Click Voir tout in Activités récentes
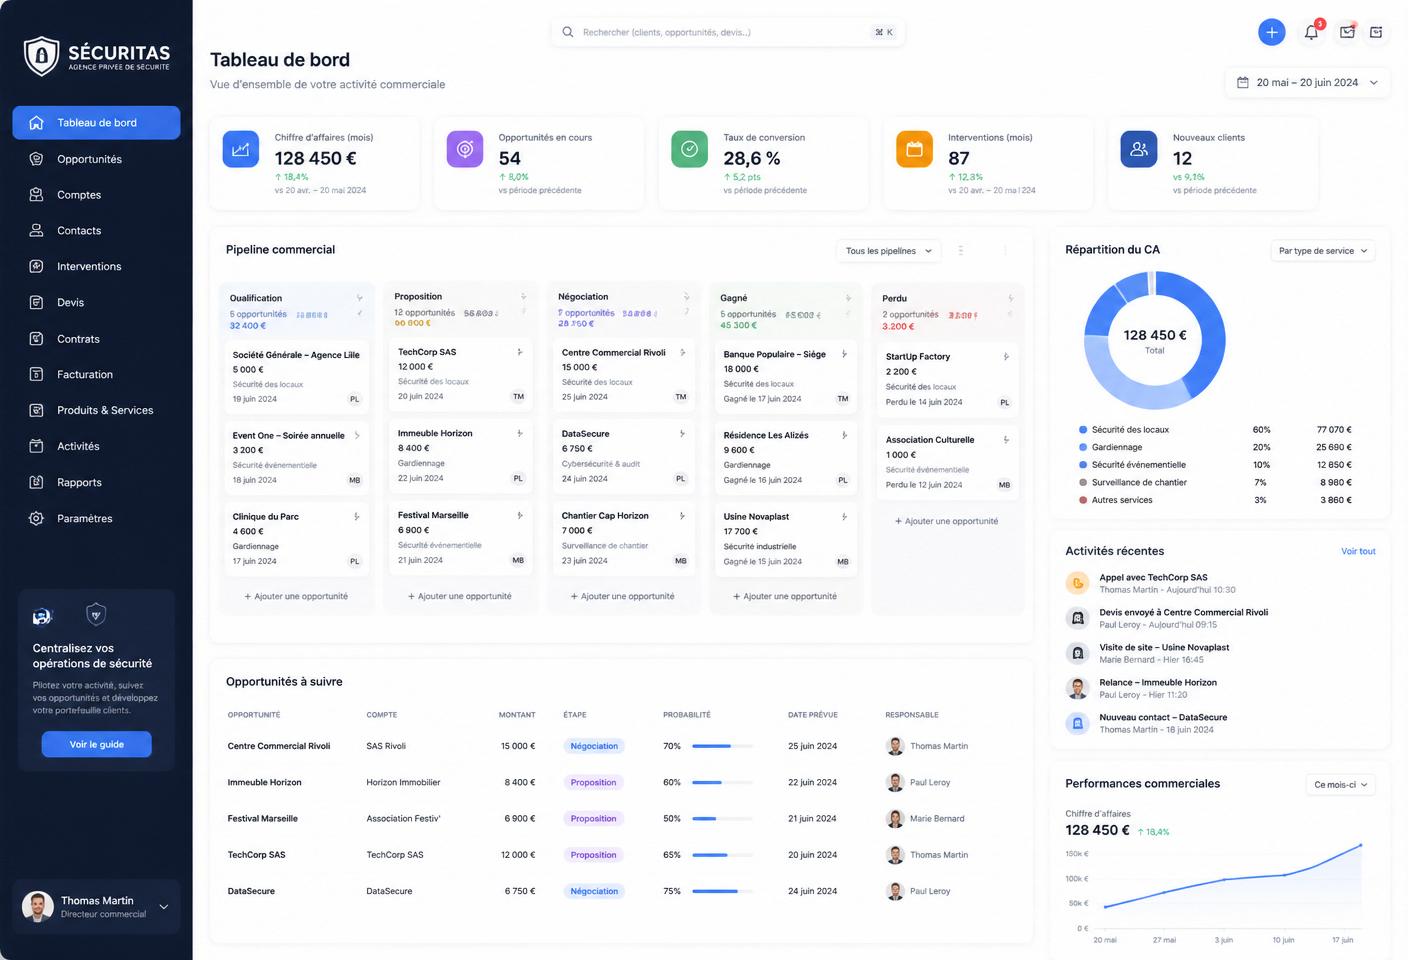Screen dimensions: 1408x960 point(1358,551)
